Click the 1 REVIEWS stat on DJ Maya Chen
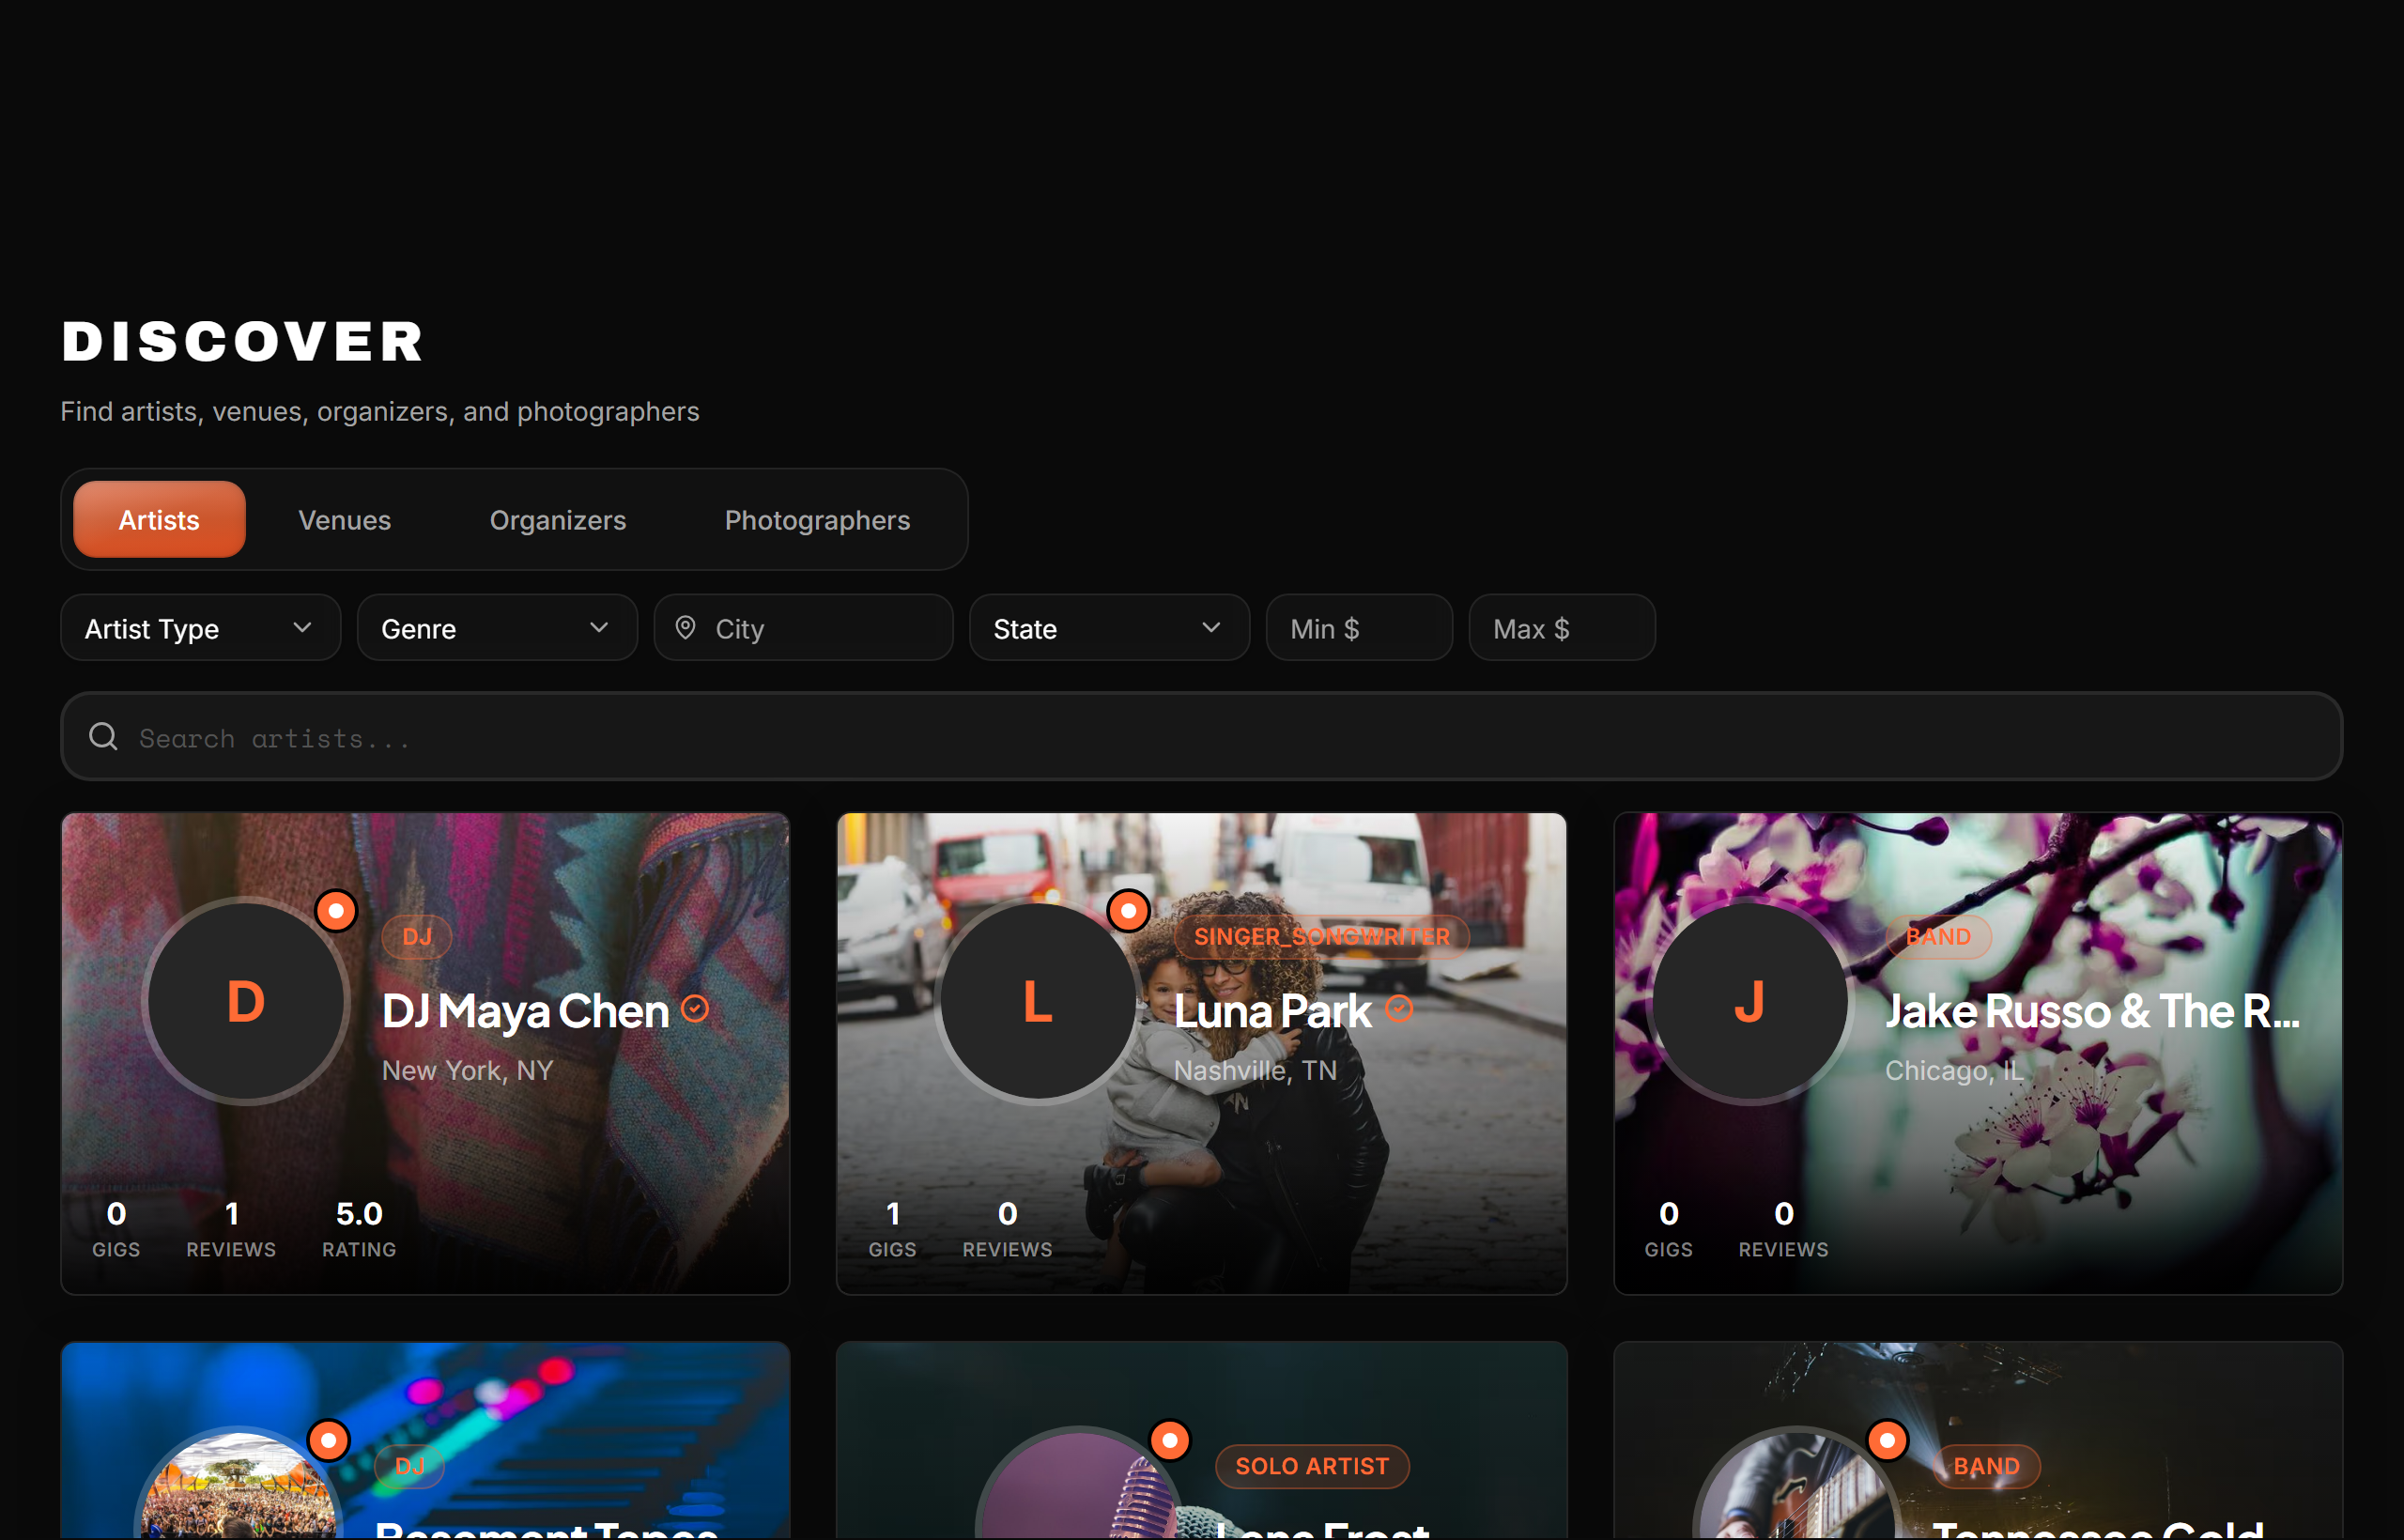The height and width of the screenshot is (1540, 2404). pyautogui.click(x=231, y=1229)
